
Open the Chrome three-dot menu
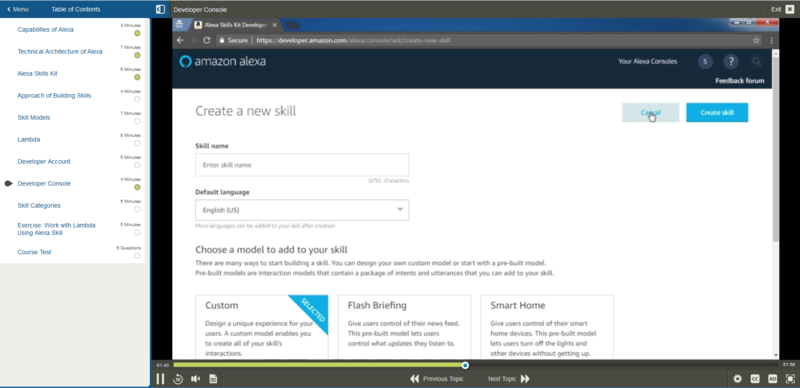(x=771, y=40)
